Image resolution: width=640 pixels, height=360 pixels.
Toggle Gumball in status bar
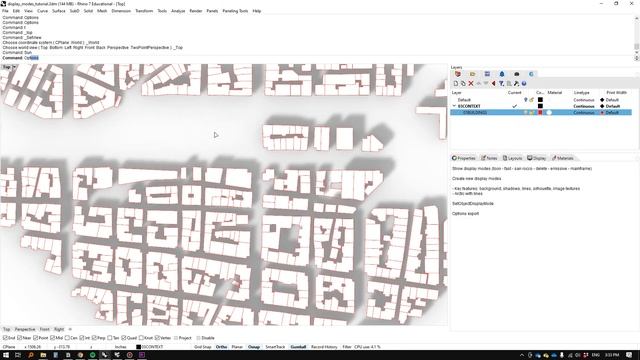pyautogui.click(x=298, y=347)
